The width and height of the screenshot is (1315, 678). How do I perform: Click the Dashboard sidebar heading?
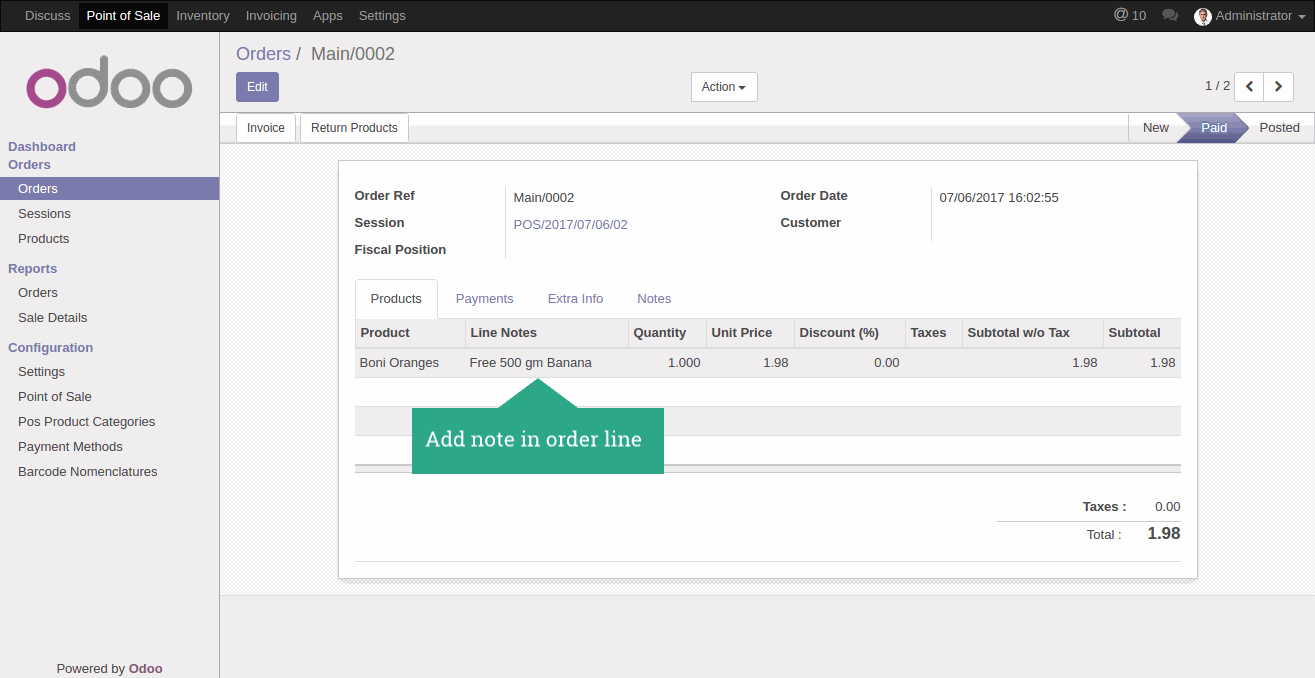42,147
